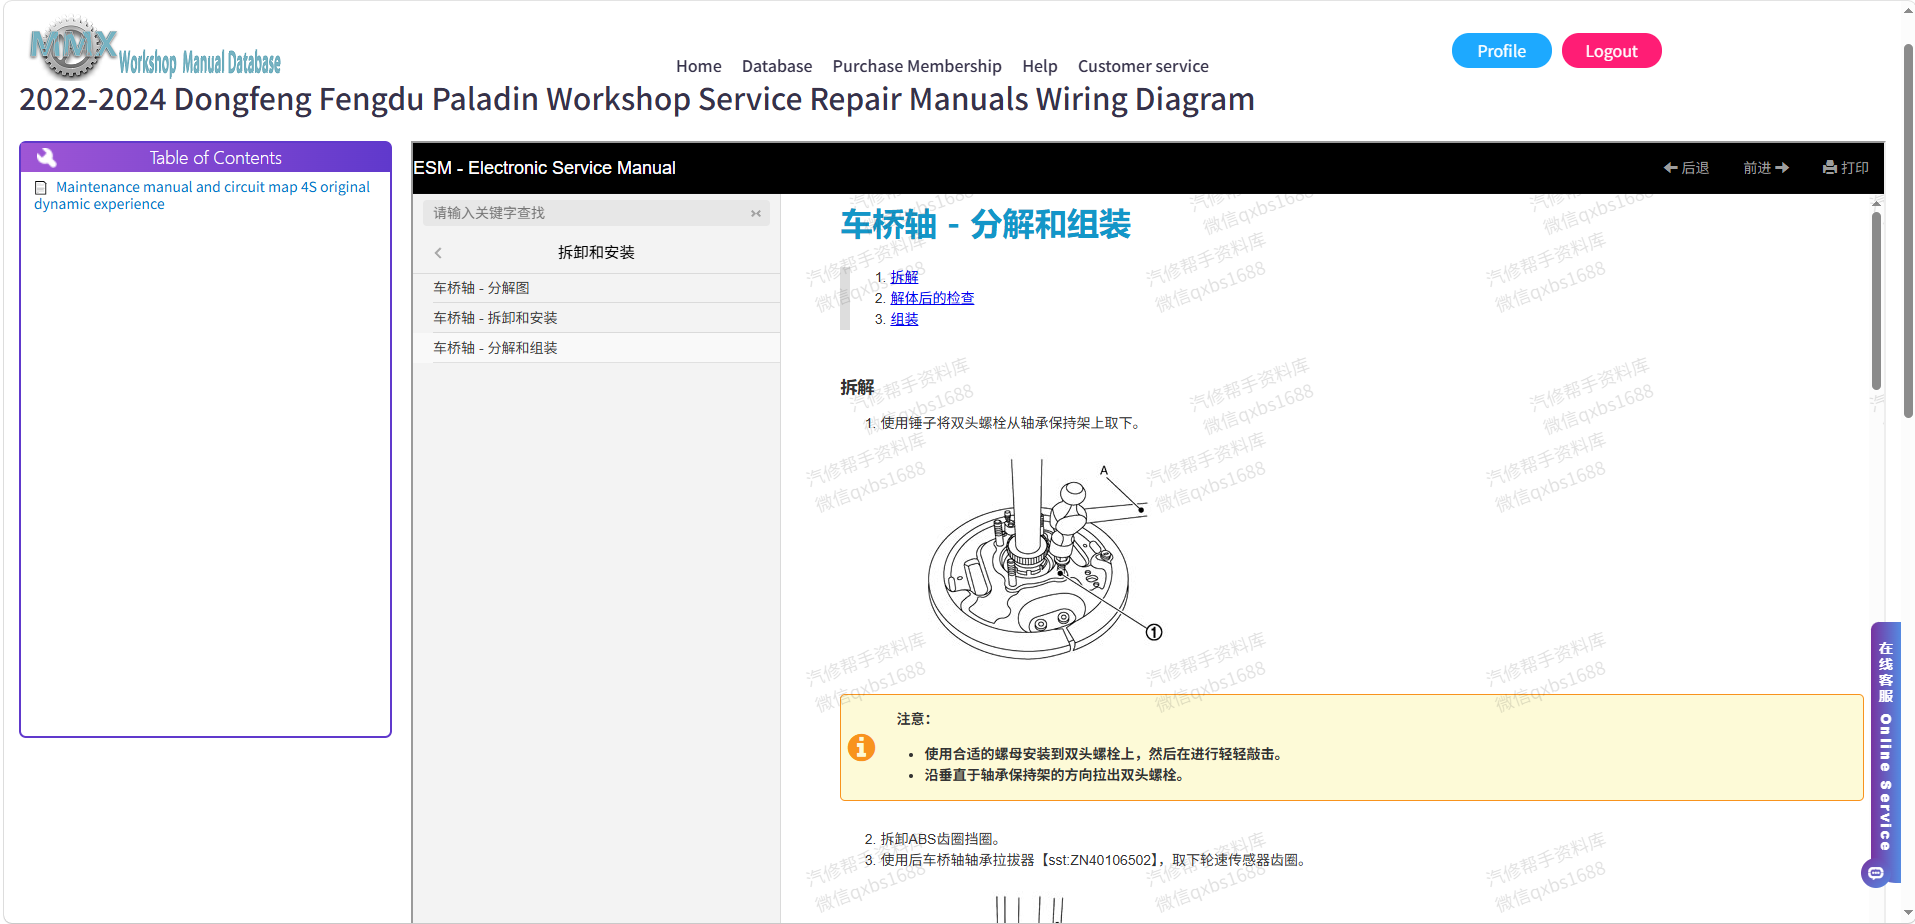Open Customer service page
Image resolution: width=1915 pixels, height=924 pixels.
point(1143,66)
